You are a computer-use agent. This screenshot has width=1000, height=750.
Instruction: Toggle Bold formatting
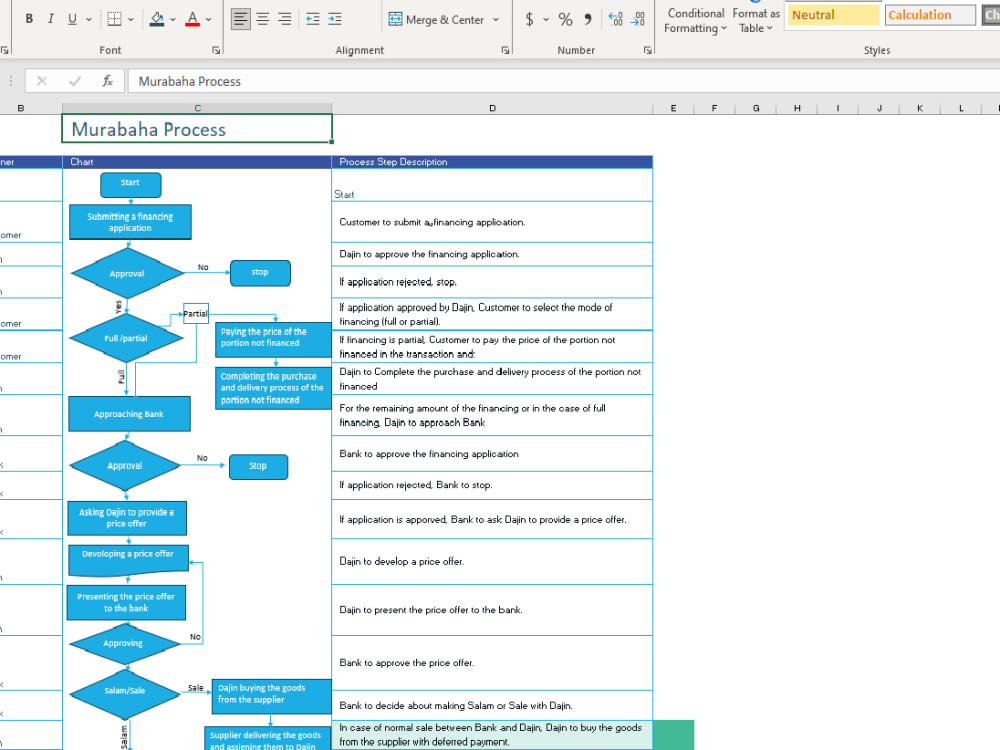[29, 19]
